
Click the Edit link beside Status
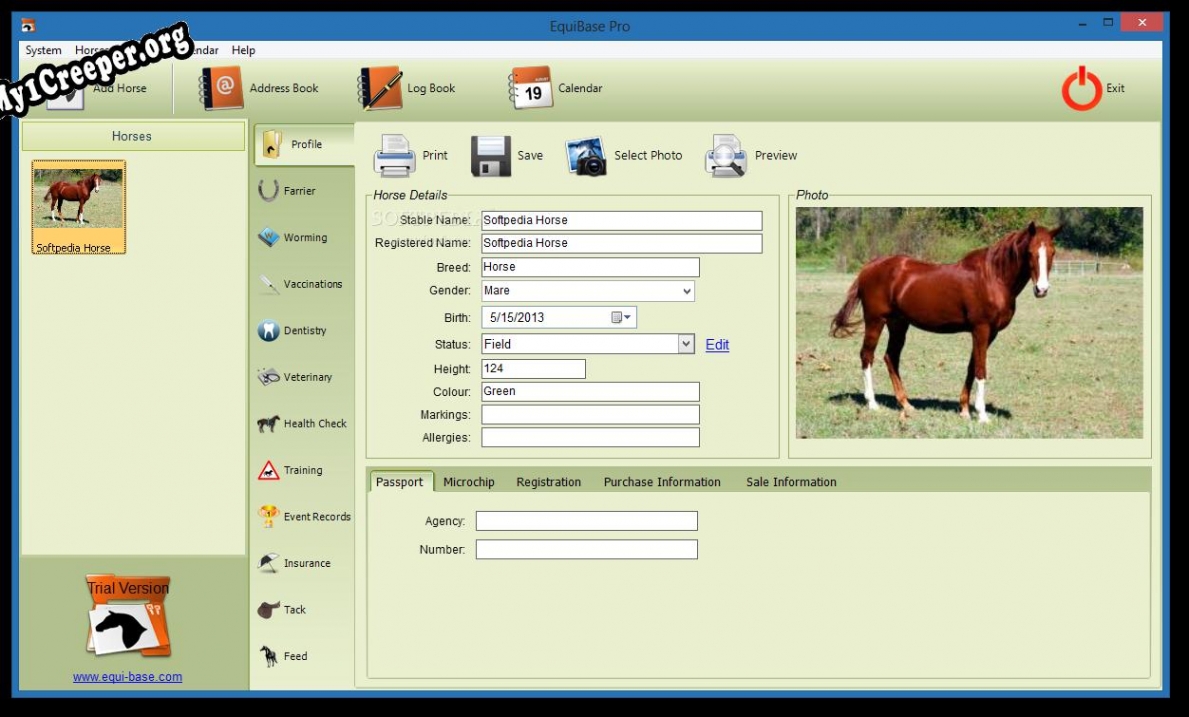[717, 345]
